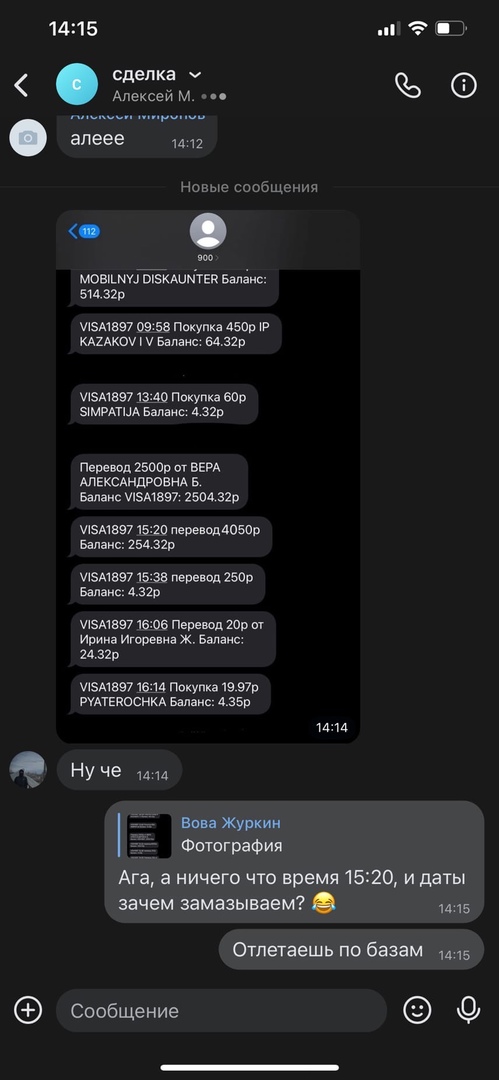
Task: Tap the 'Ага, а ничего что время' reply bubble
Action: 294,862
